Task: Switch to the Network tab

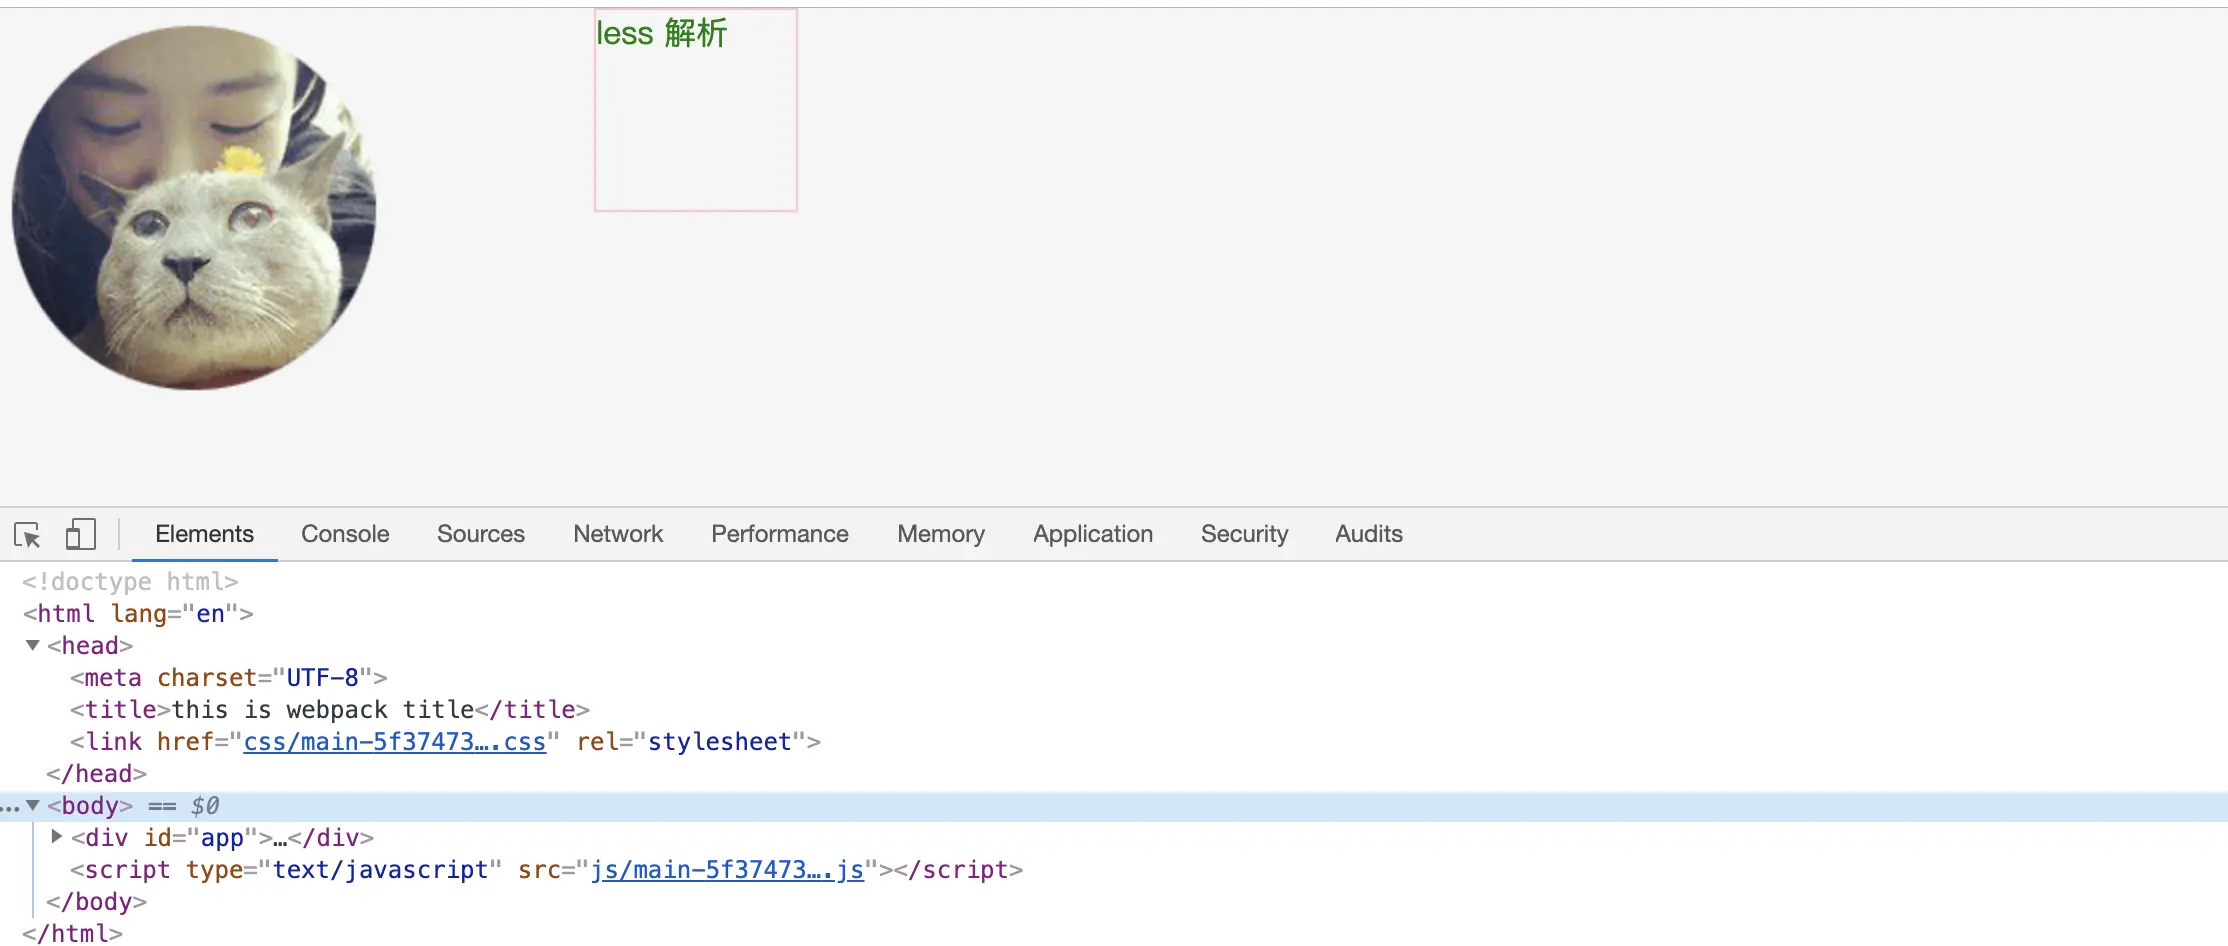Action: point(618,534)
